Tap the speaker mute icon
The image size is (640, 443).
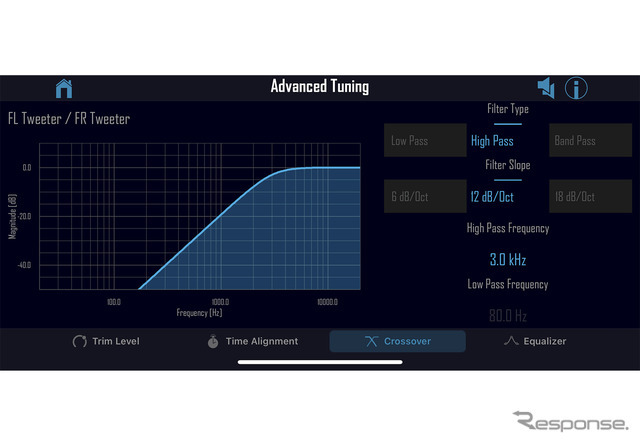[x=546, y=88]
